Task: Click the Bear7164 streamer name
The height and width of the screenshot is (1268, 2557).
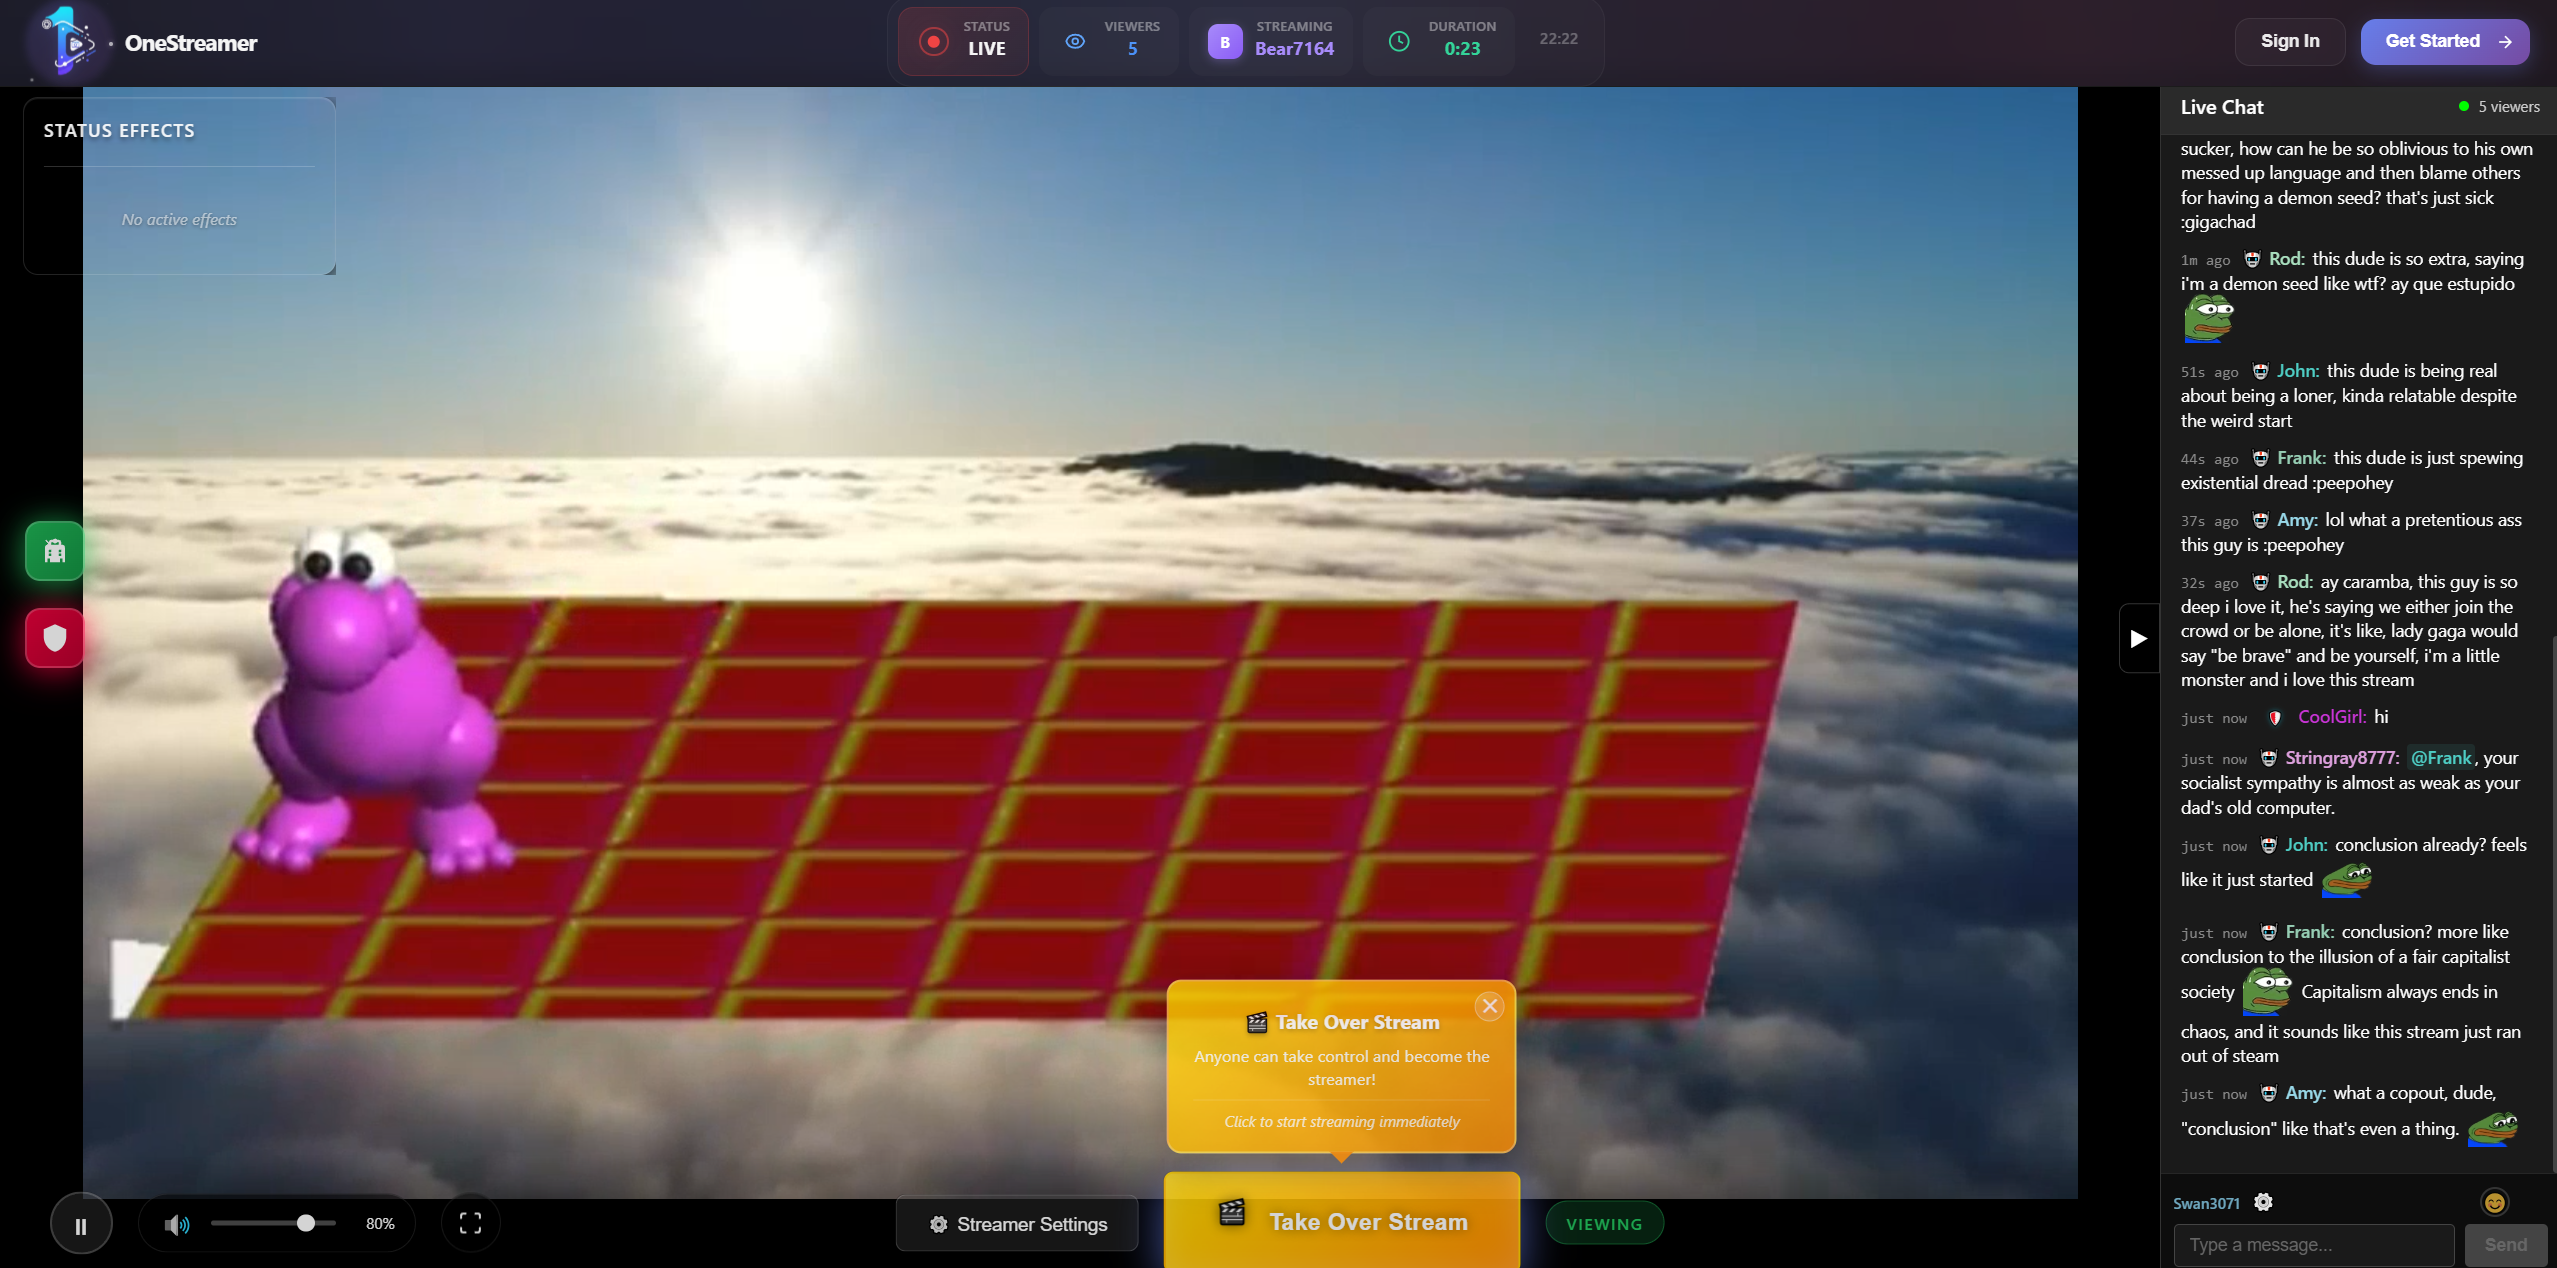Action: click(1293, 49)
